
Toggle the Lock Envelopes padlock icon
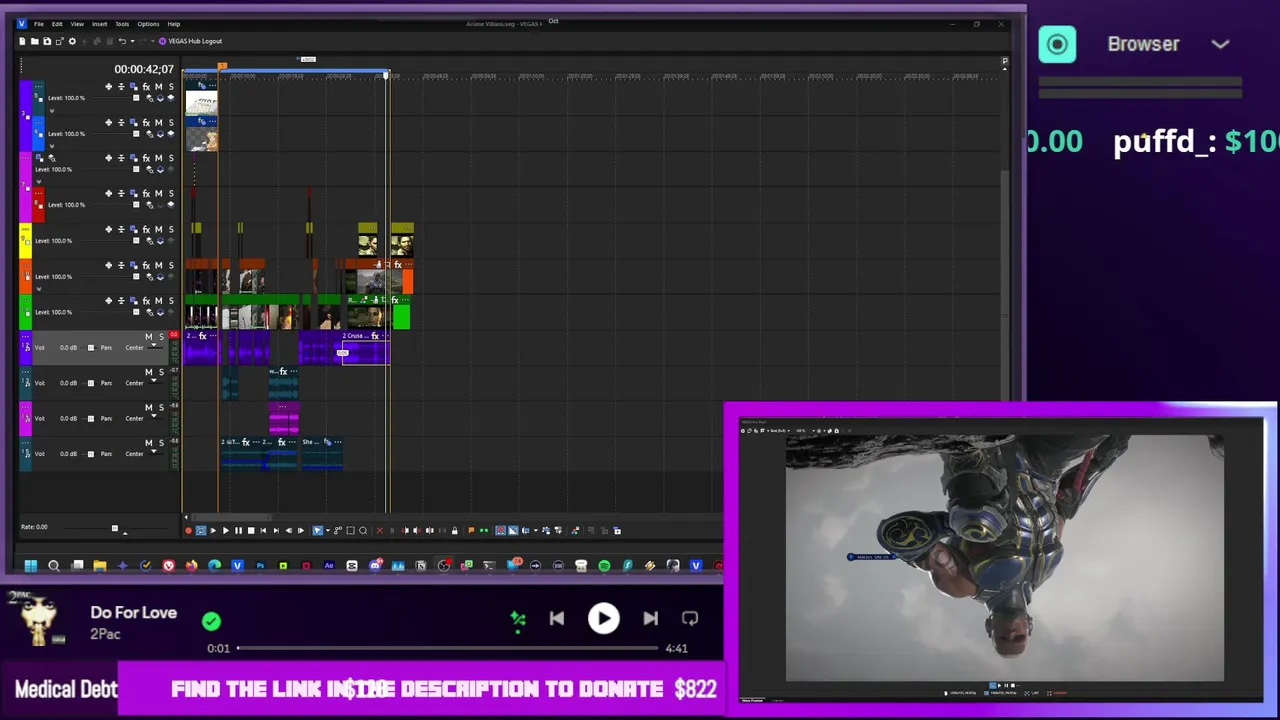(x=455, y=530)
